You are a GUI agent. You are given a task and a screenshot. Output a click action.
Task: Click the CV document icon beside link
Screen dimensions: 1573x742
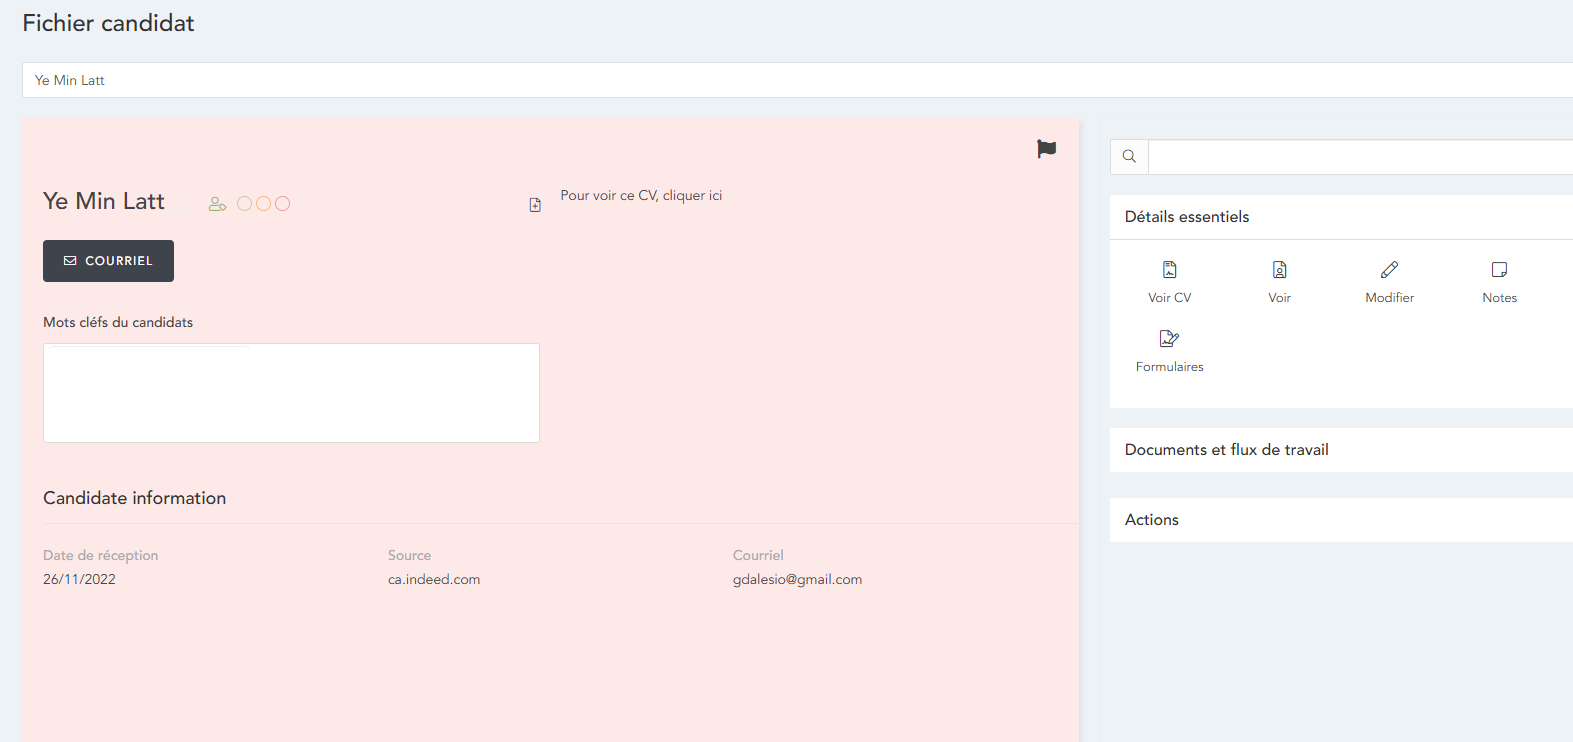(535, 205)
